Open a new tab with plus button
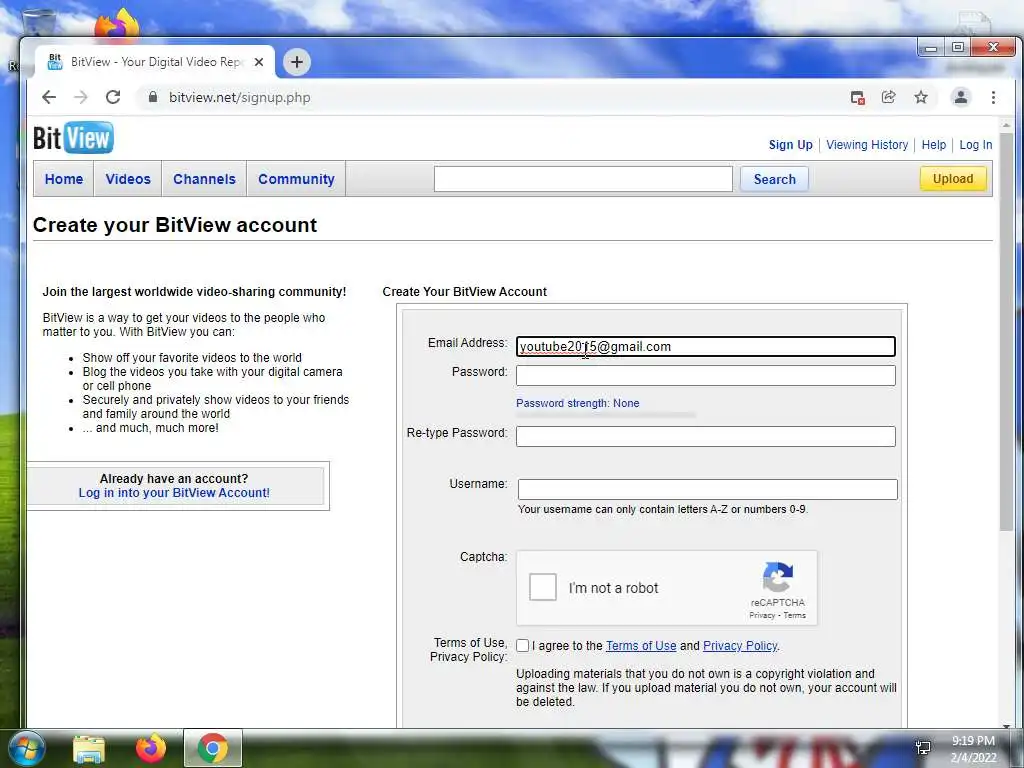Screen dimensions: 1024x768 pyautogui.click(x=296, y=62)
